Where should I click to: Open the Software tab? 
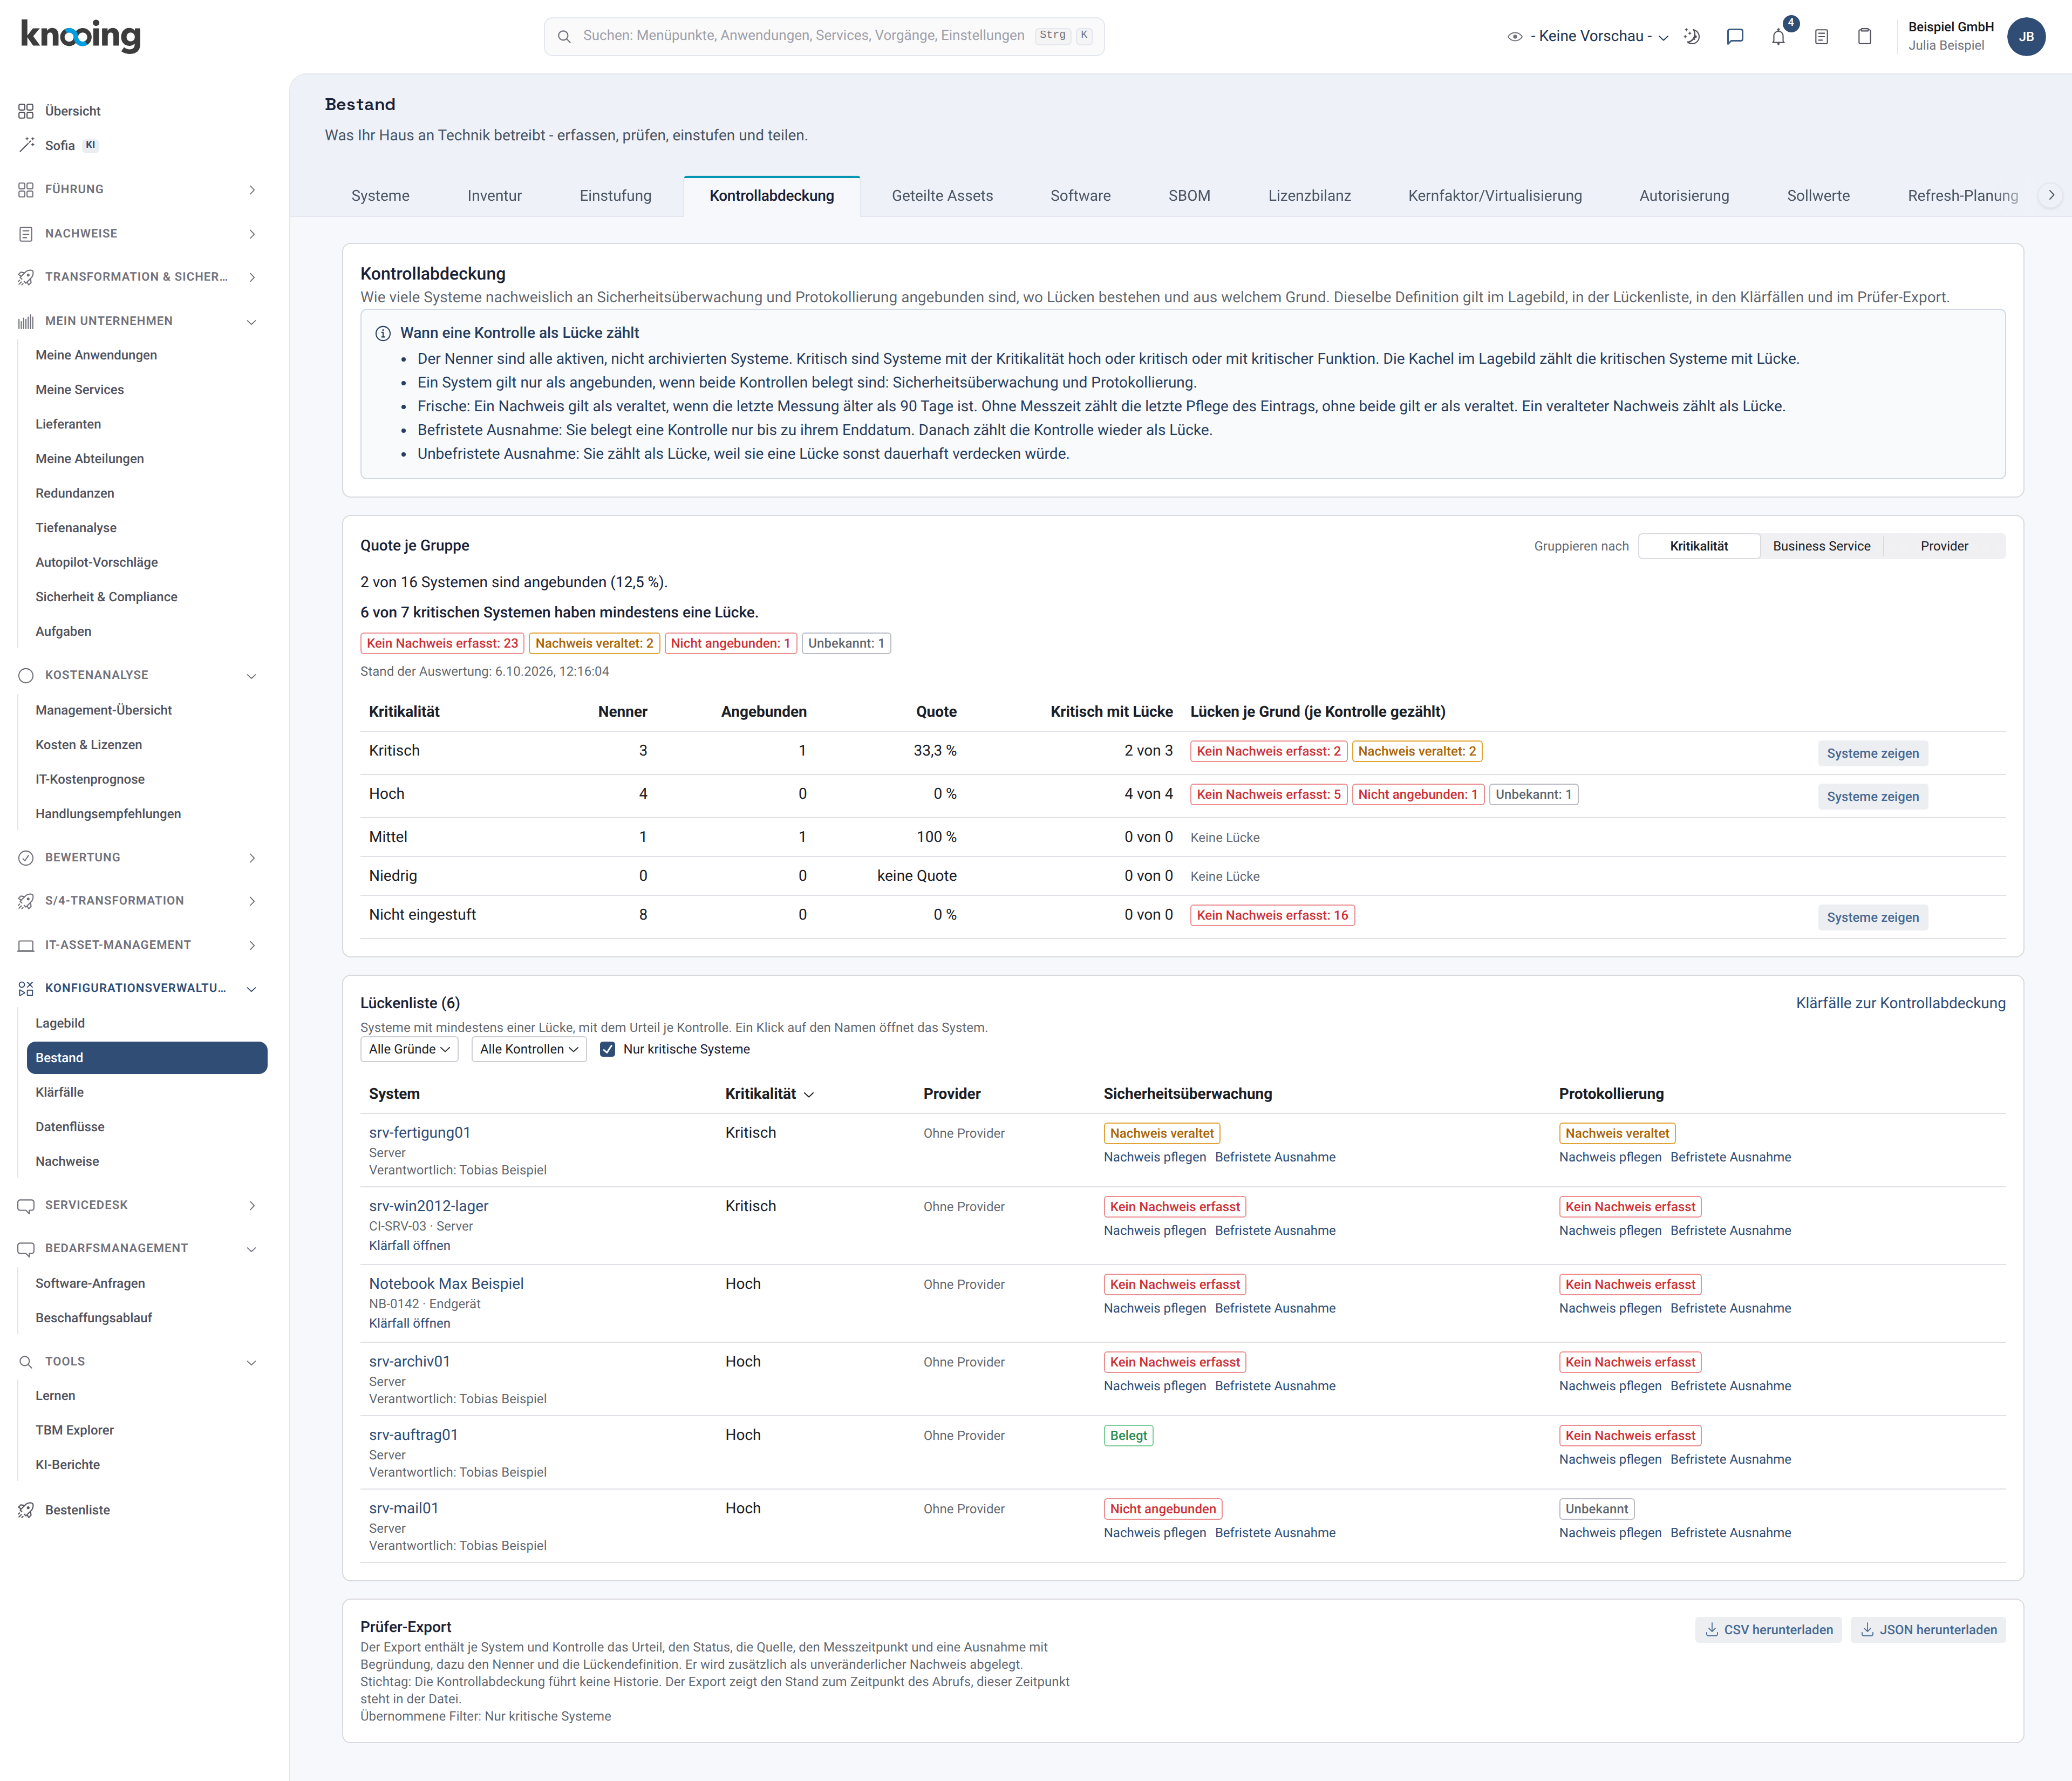click(1080, 196)
